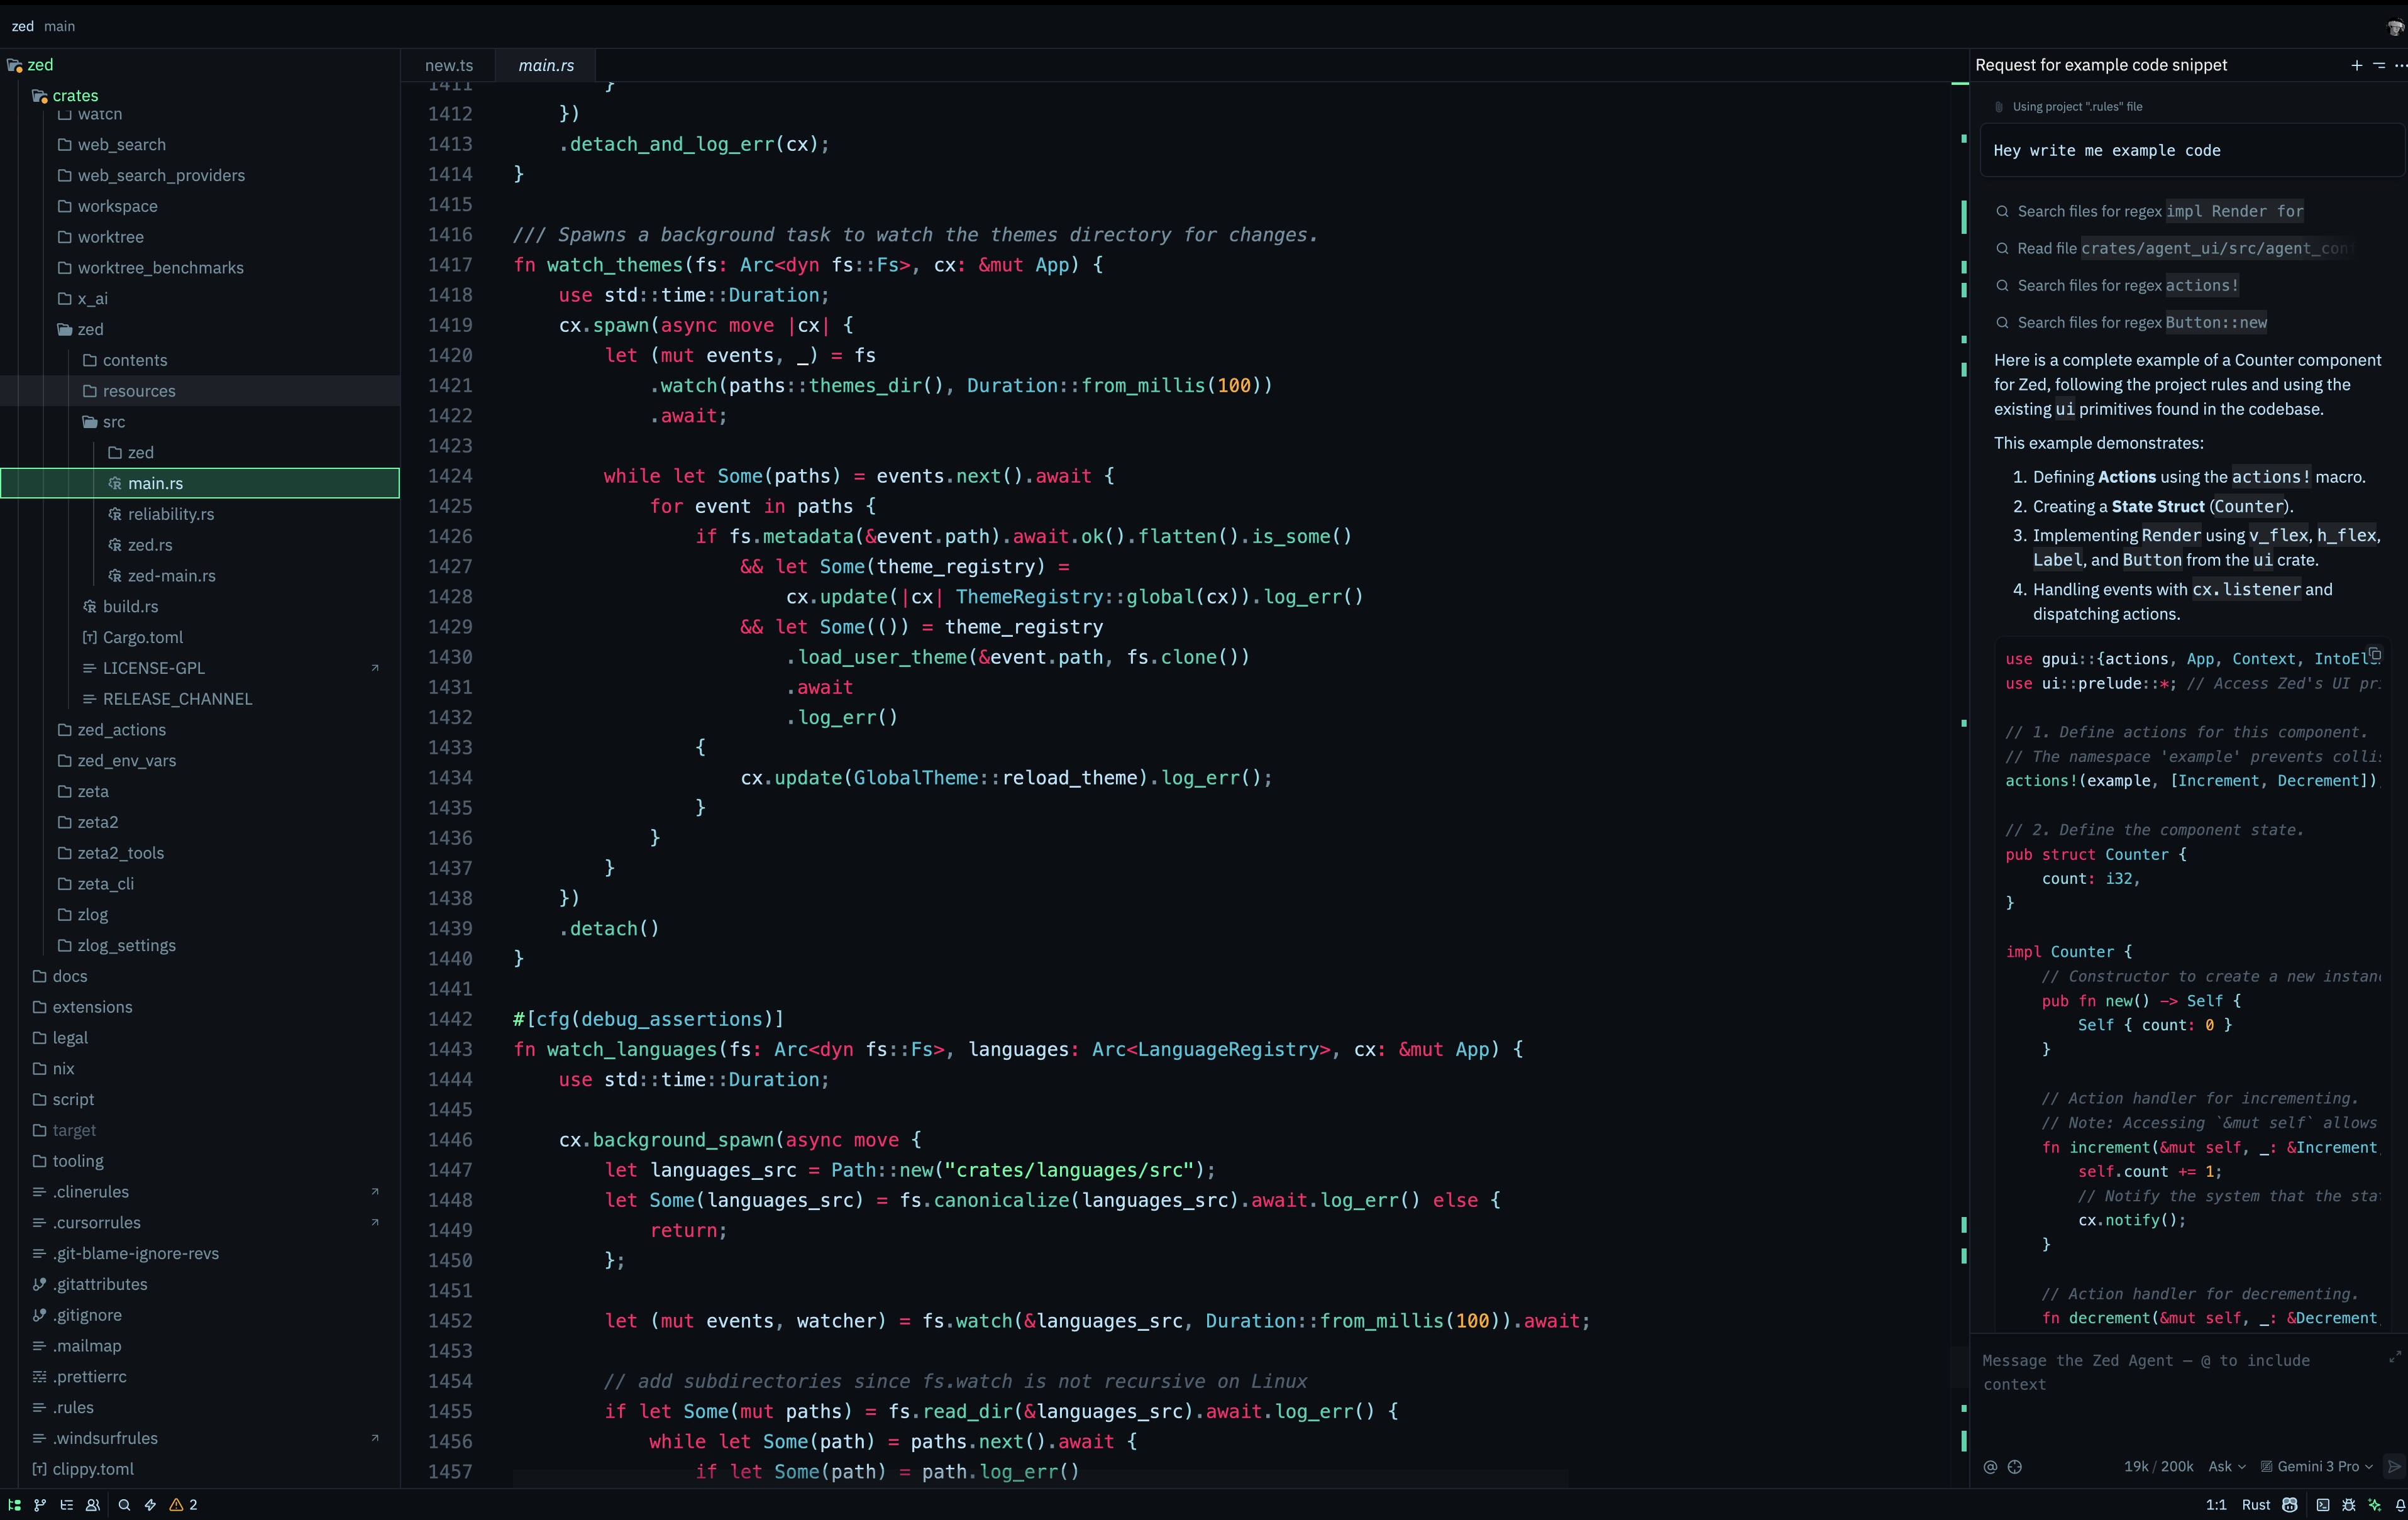This screenshot has height=1520, width=2408.
Task: Toggle the terminal panel icon
Action: 2323,1504
